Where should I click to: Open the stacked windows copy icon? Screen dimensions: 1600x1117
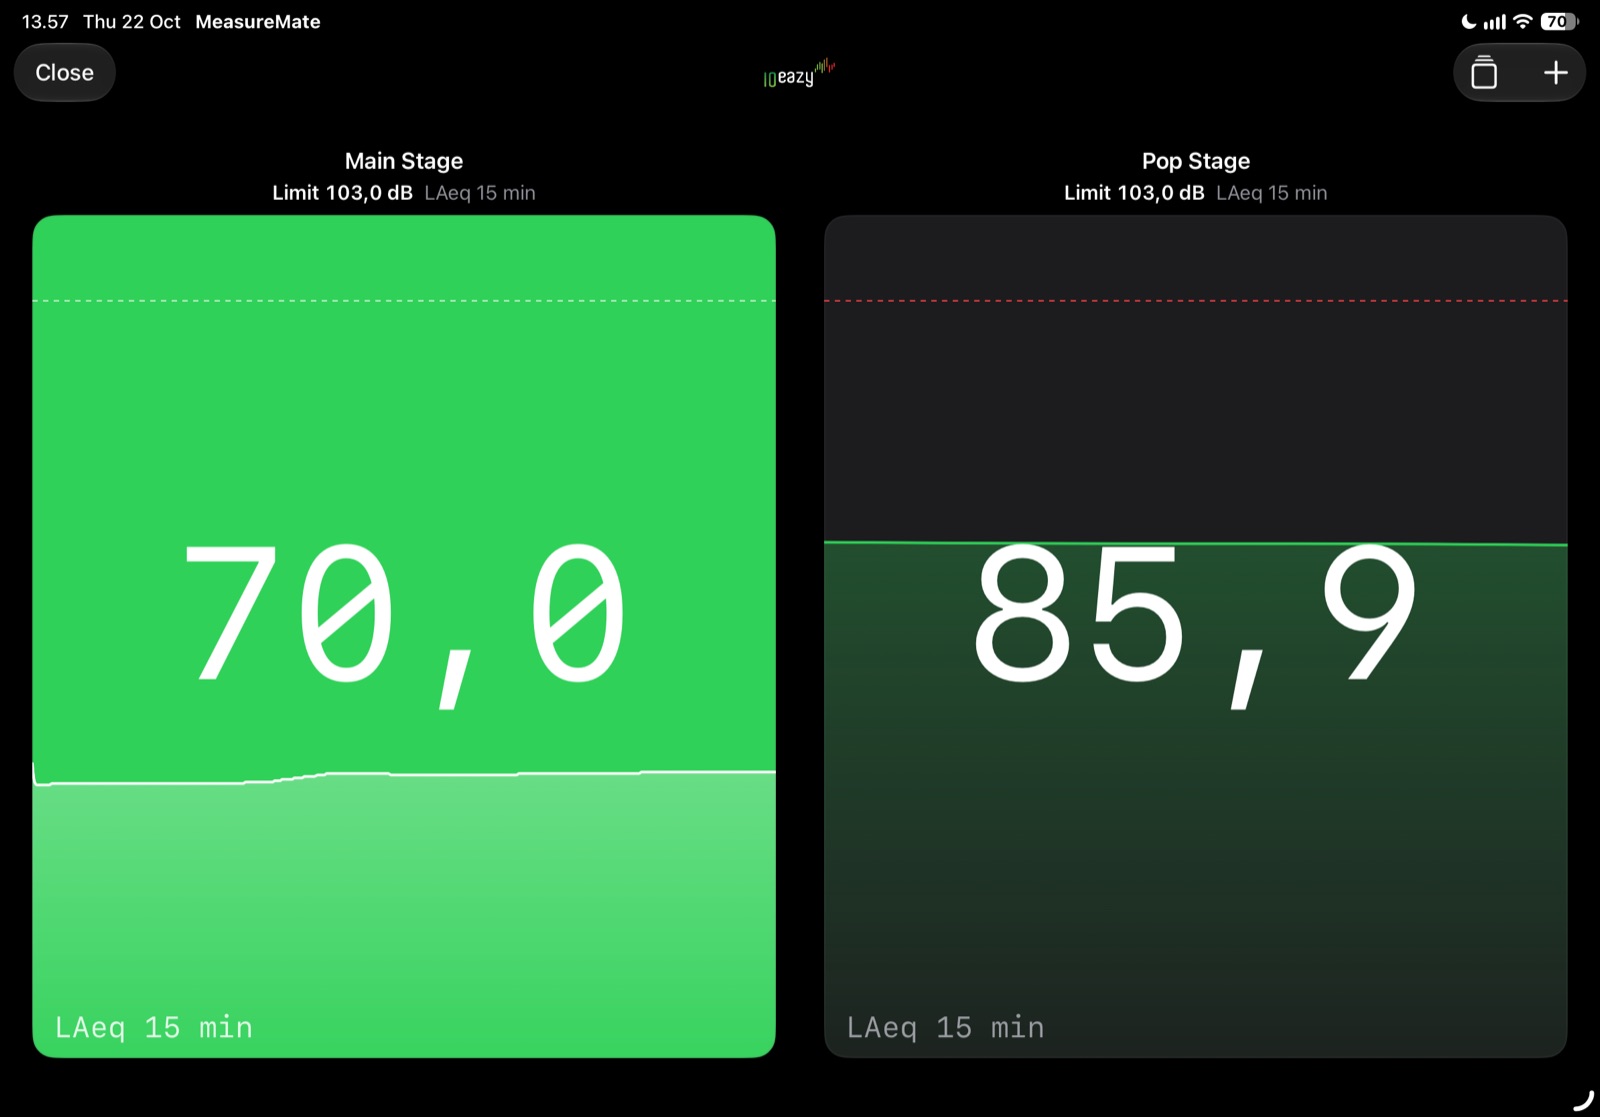pos(1484,73)
